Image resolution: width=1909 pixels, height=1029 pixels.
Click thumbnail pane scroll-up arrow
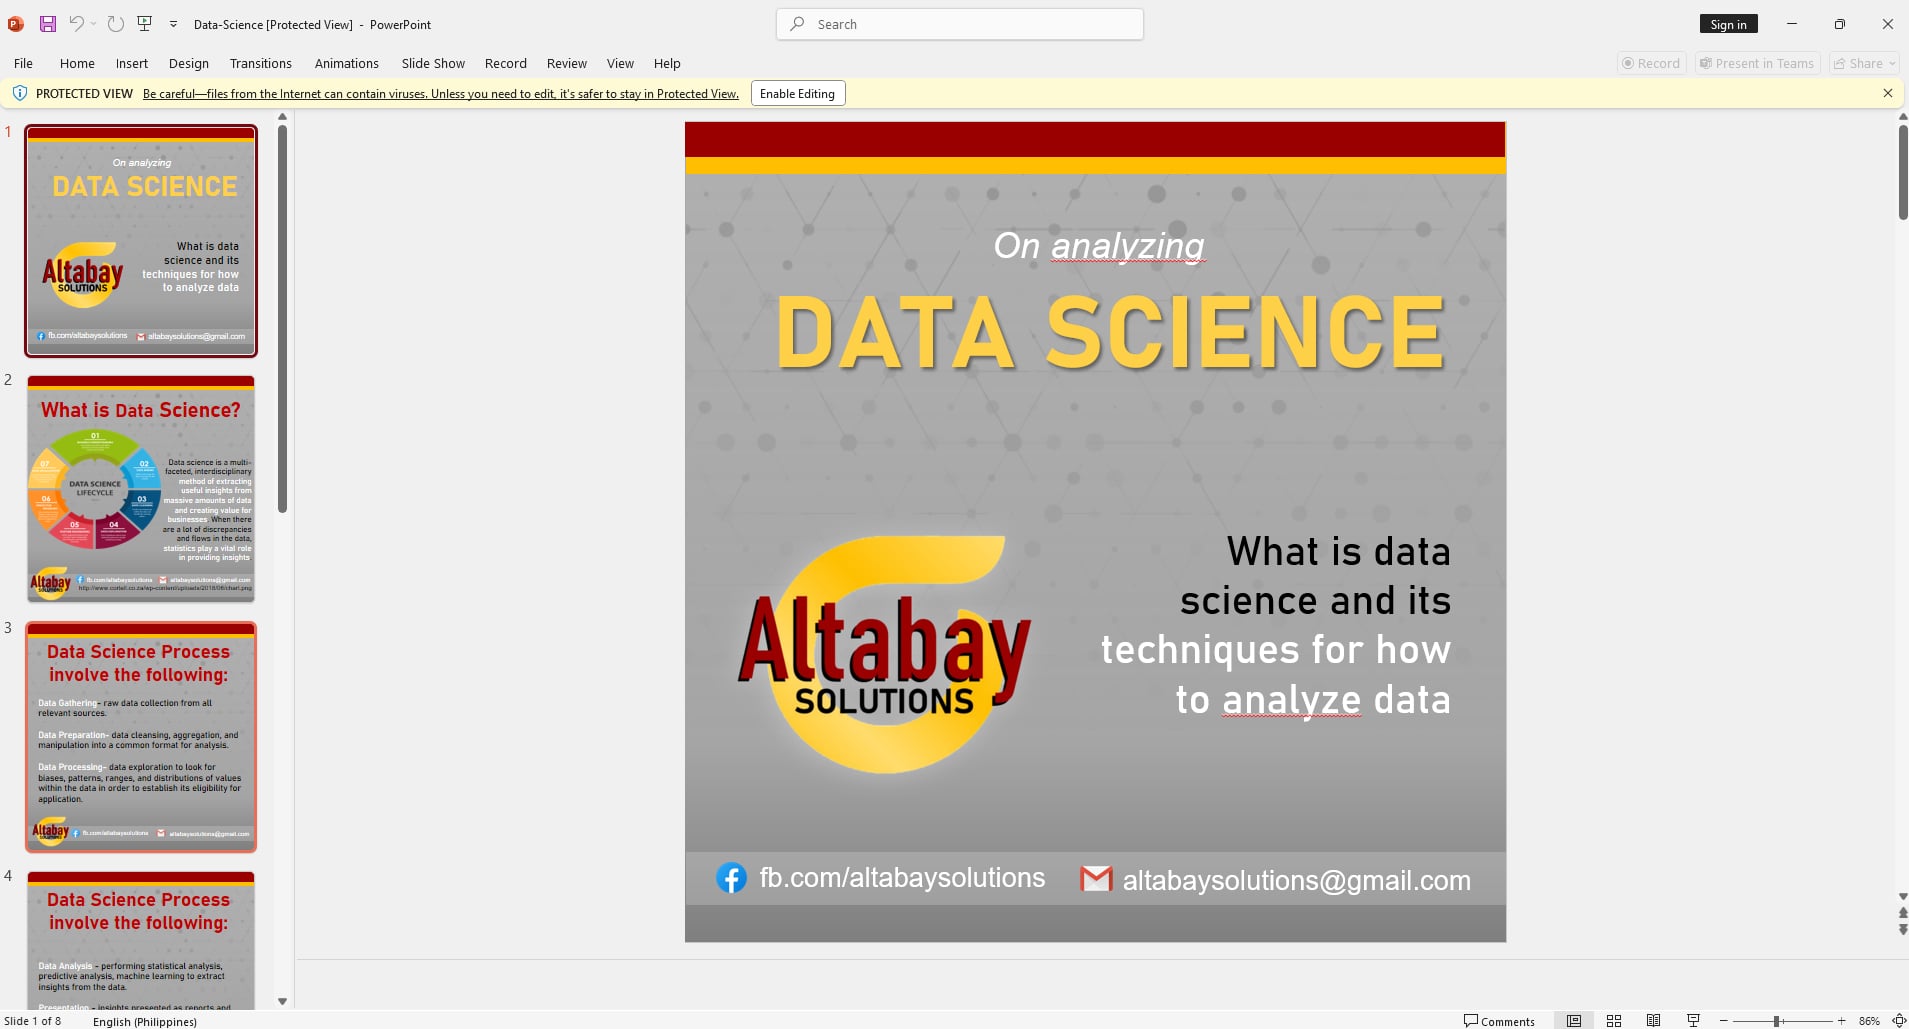point(282,117)
